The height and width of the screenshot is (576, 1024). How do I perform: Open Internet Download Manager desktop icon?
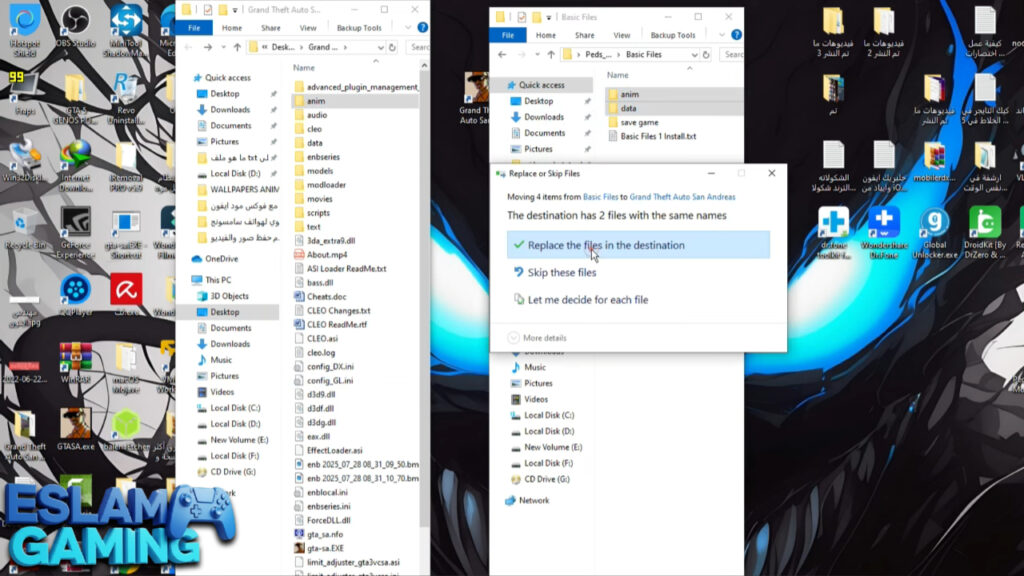pos(74,160)
